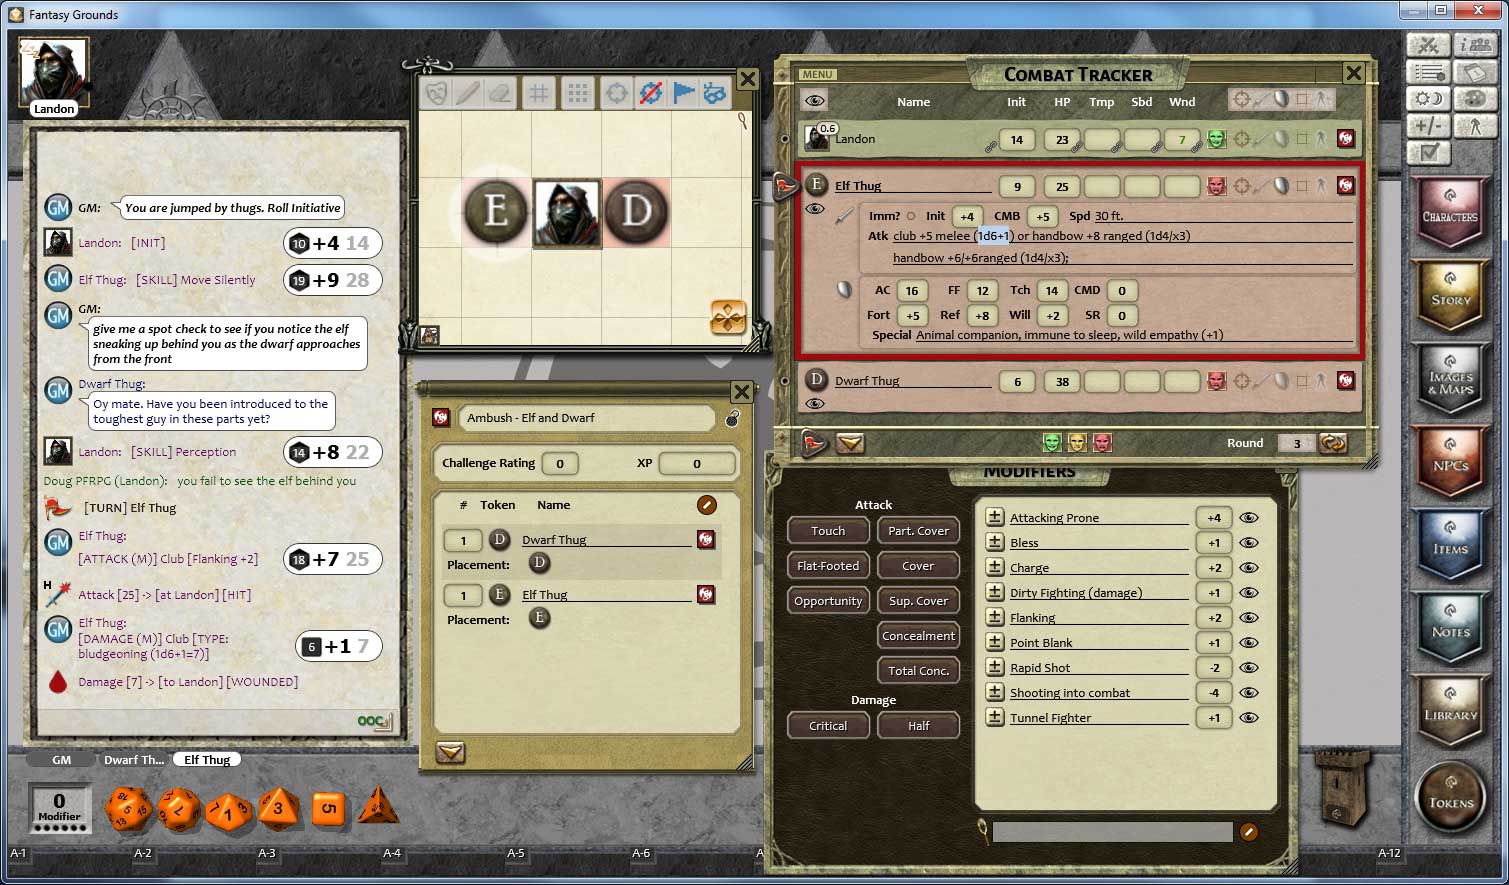Click the dice tower icon
The image size is (1509, 885).
tap(1340, 790)
